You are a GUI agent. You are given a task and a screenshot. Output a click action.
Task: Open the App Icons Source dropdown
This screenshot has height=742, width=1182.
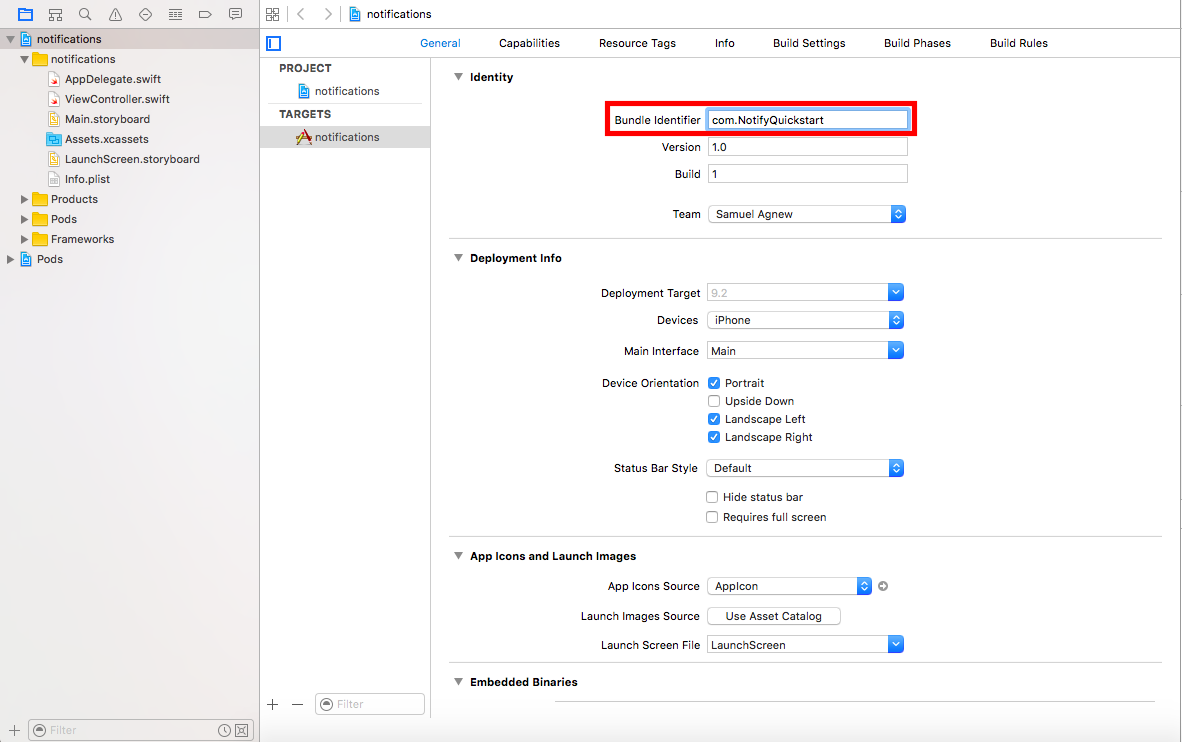pyautogui.click(x=789, y=586)
